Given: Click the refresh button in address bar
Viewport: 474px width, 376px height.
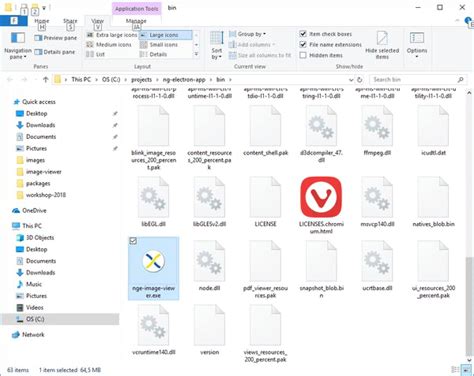Looking at the screenshot, I should pos(360,80).
